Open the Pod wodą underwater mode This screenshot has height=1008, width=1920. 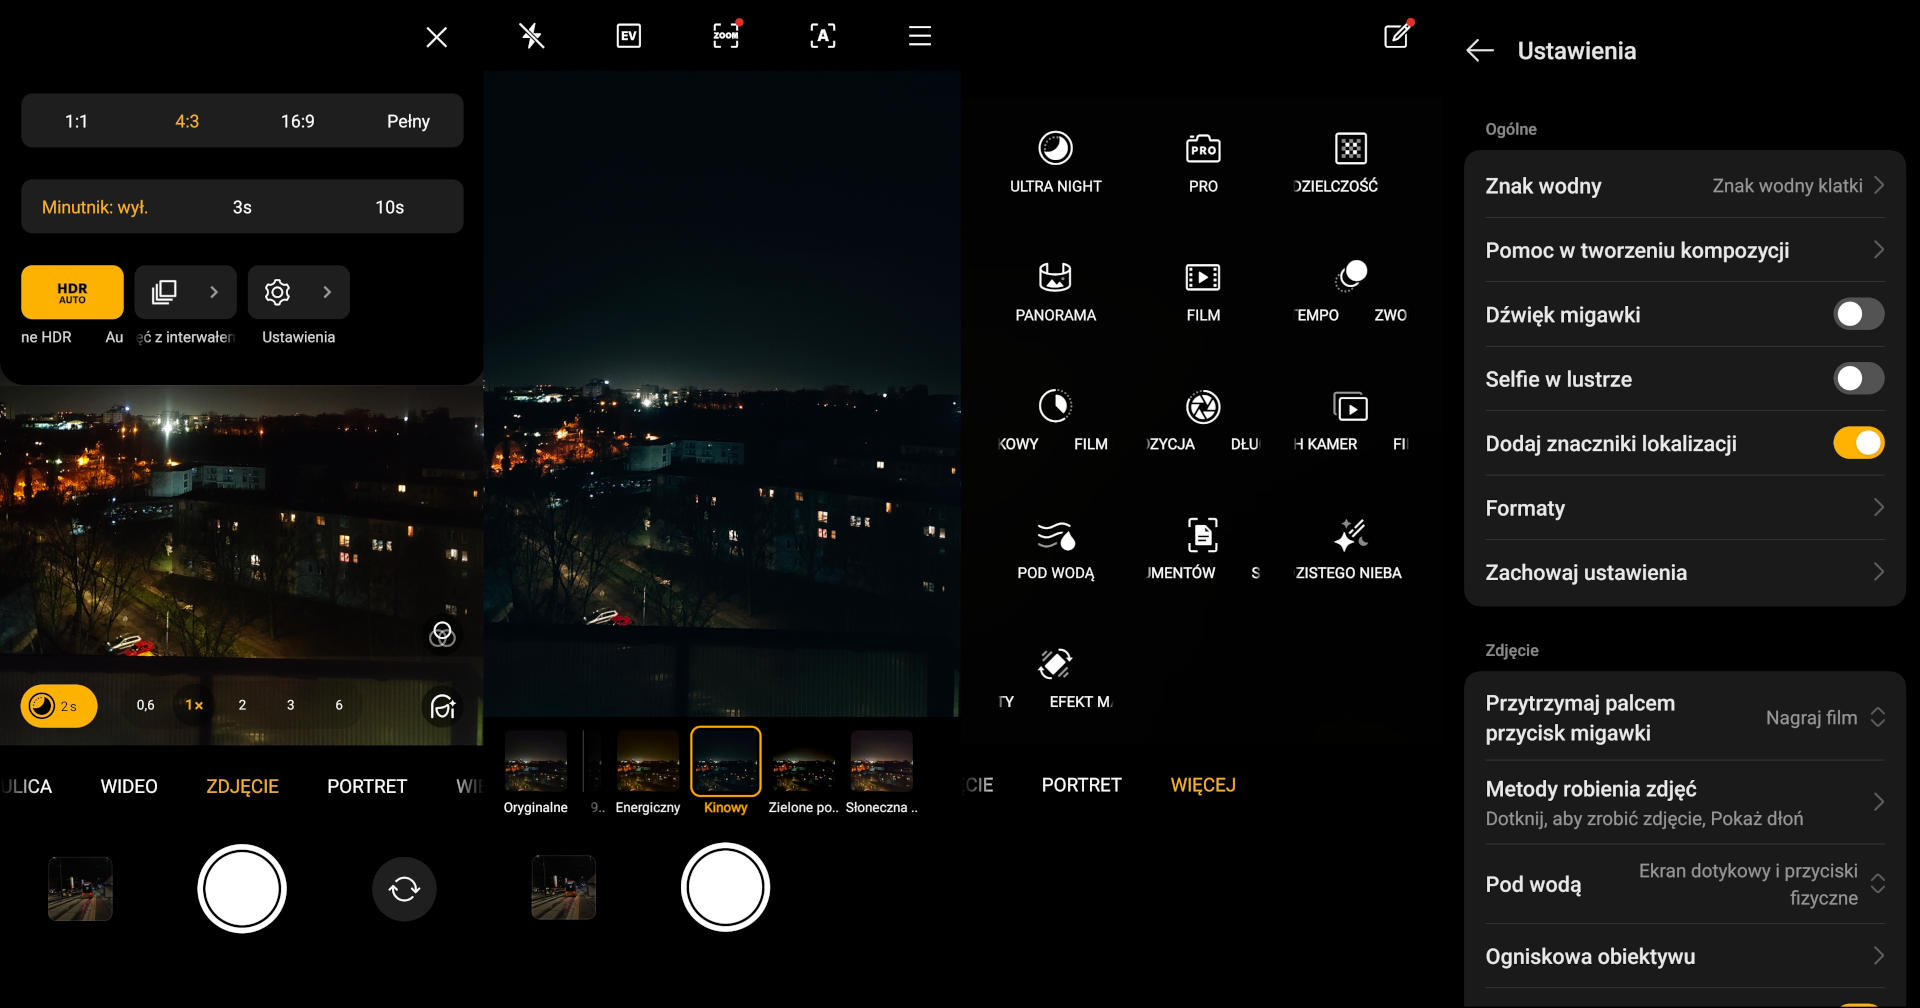click(x=1055, y=548)
